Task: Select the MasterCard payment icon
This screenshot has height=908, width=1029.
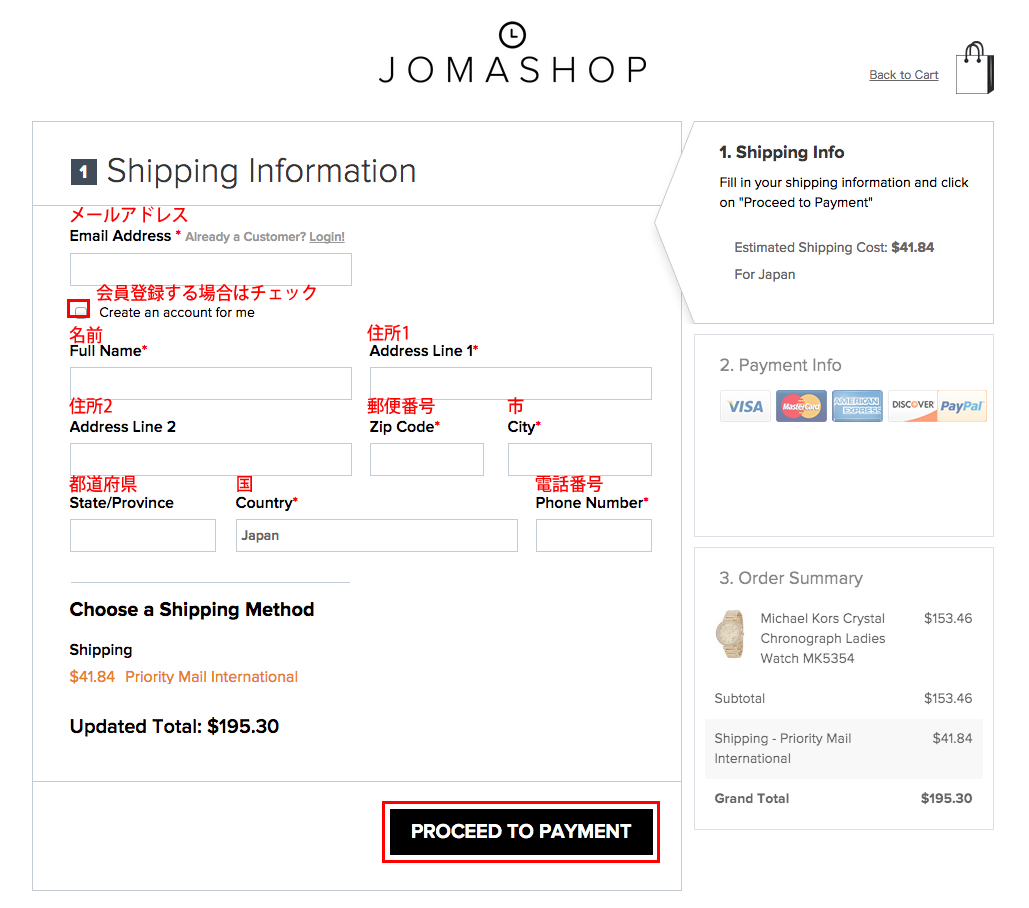Action: tap(801, 406)
